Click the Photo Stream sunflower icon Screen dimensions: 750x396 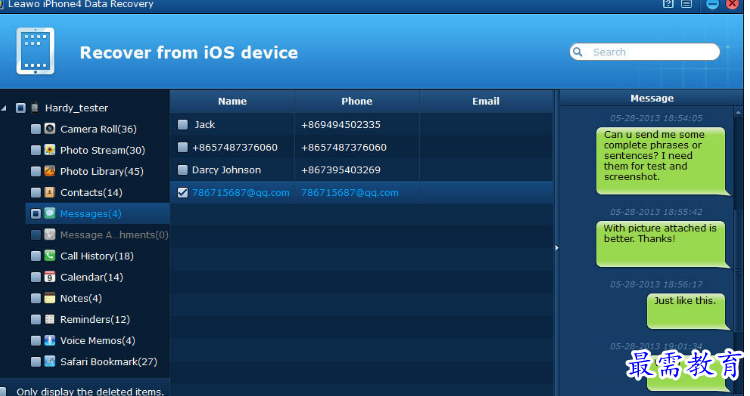[50, 150]
